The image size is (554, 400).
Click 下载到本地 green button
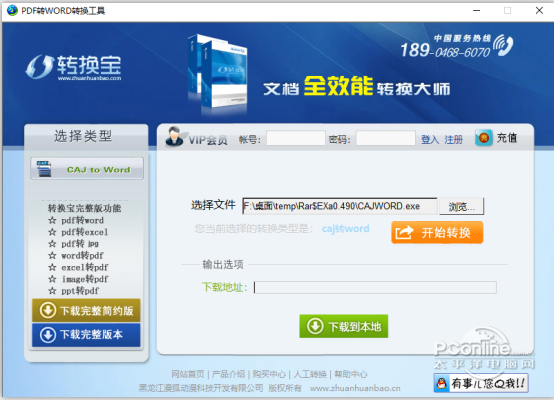344,326
